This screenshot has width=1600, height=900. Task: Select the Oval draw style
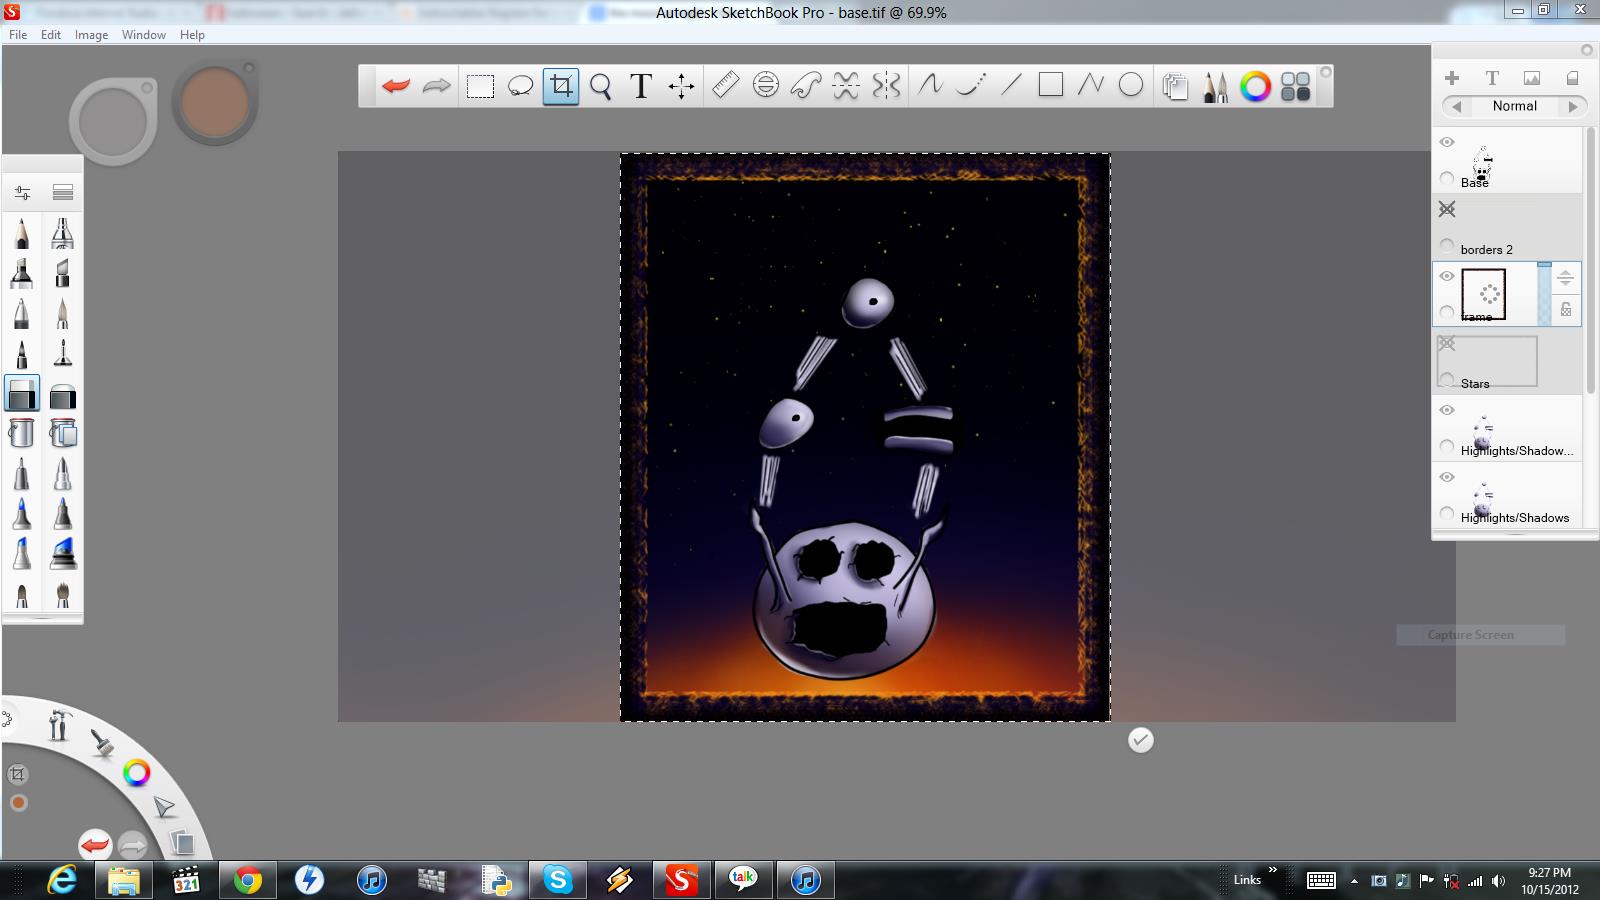(x=1131, y=86)
